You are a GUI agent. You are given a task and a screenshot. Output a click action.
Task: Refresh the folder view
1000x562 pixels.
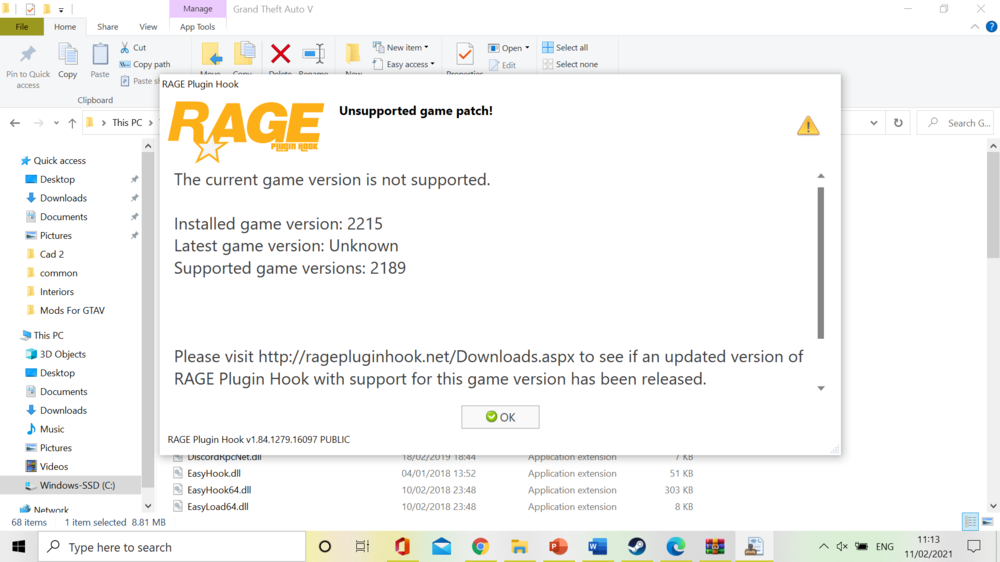tap(898, 123)
